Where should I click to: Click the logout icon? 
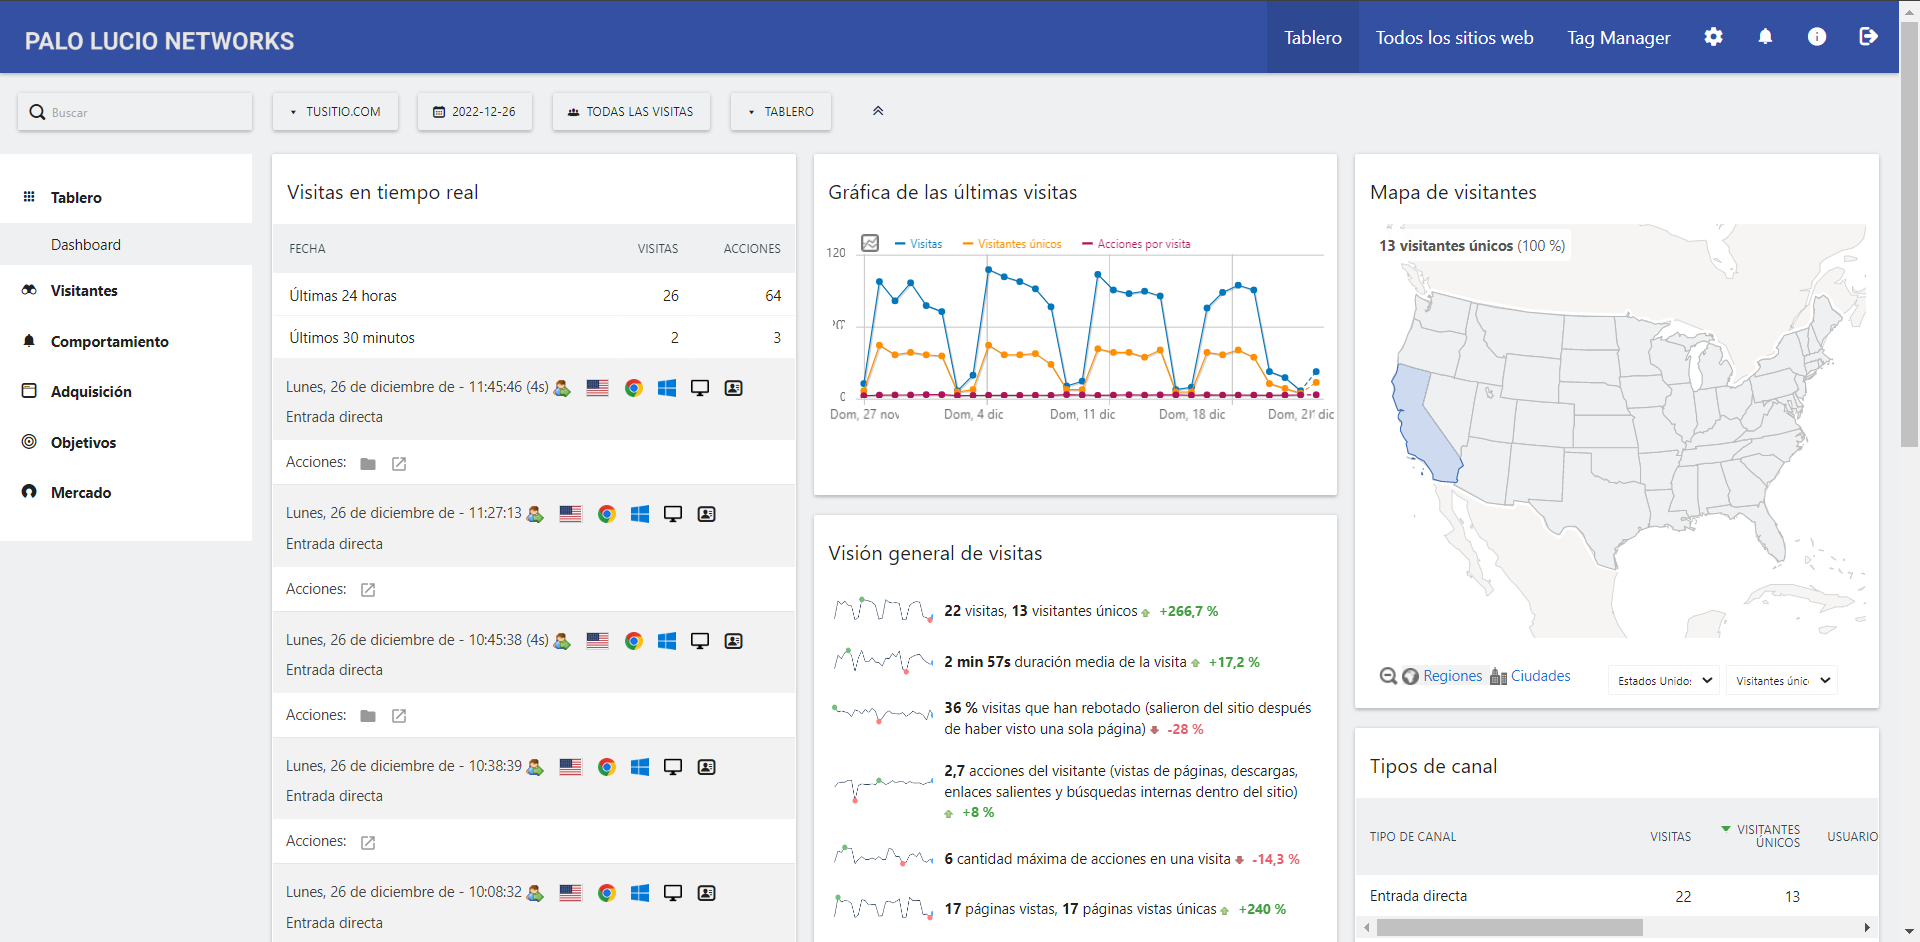point(1868,37)
